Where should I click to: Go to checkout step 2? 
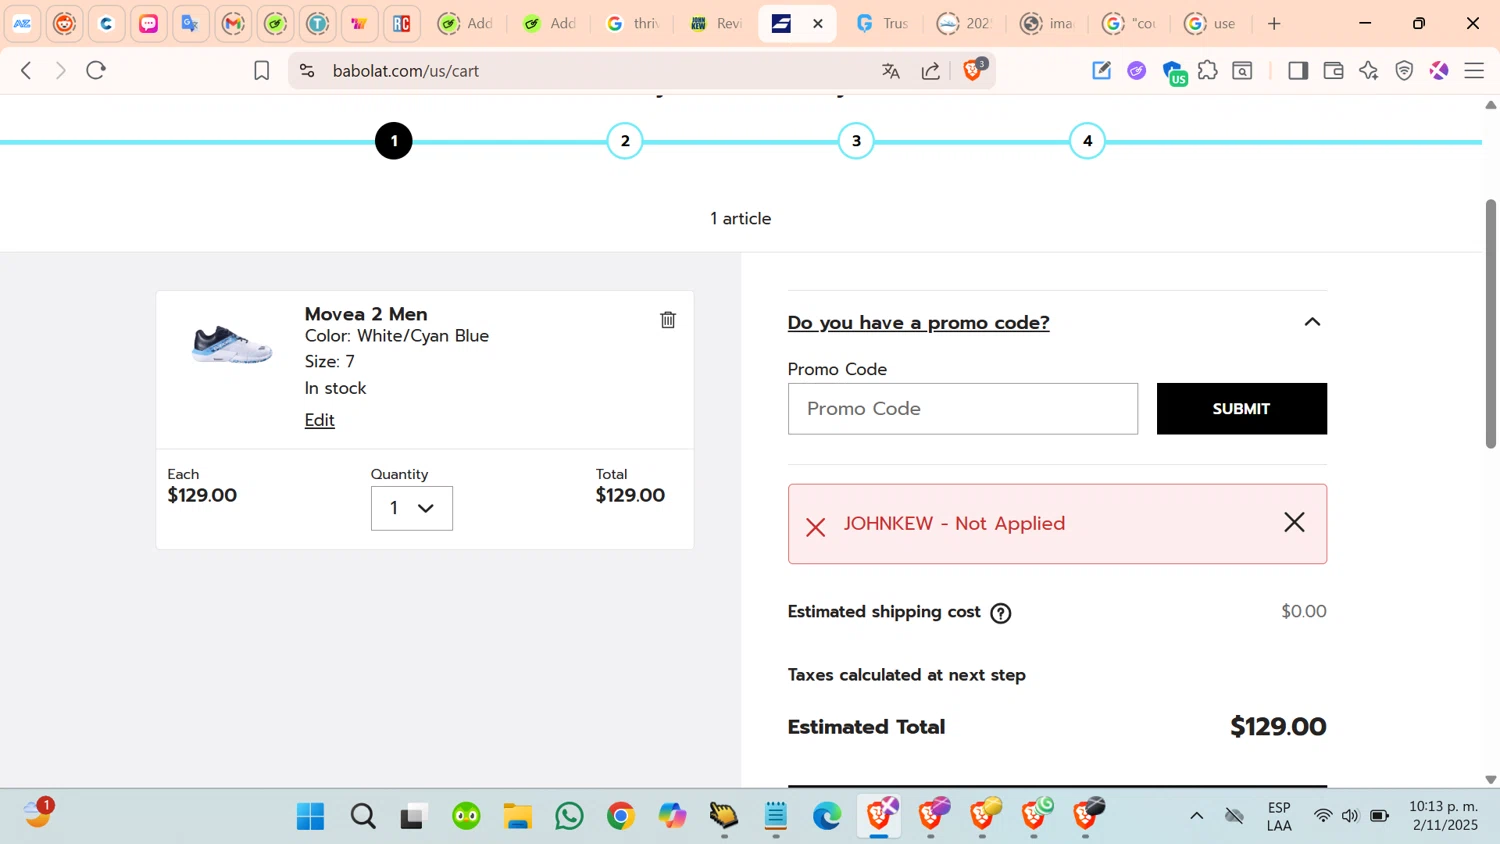tap(625, 141)
